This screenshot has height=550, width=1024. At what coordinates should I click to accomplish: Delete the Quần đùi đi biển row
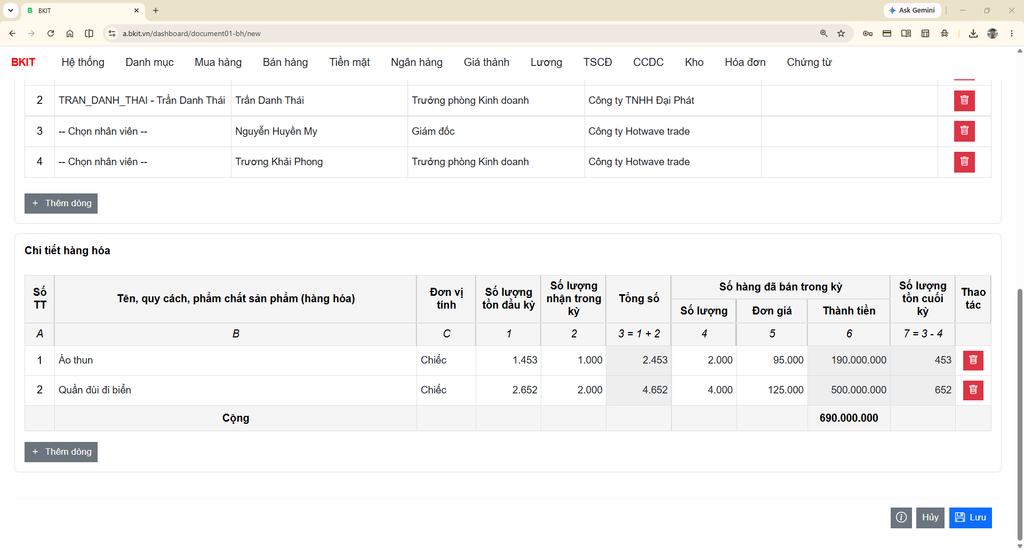pos(972,390)
